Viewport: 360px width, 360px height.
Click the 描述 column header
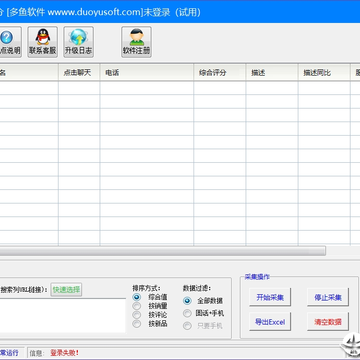272,73
